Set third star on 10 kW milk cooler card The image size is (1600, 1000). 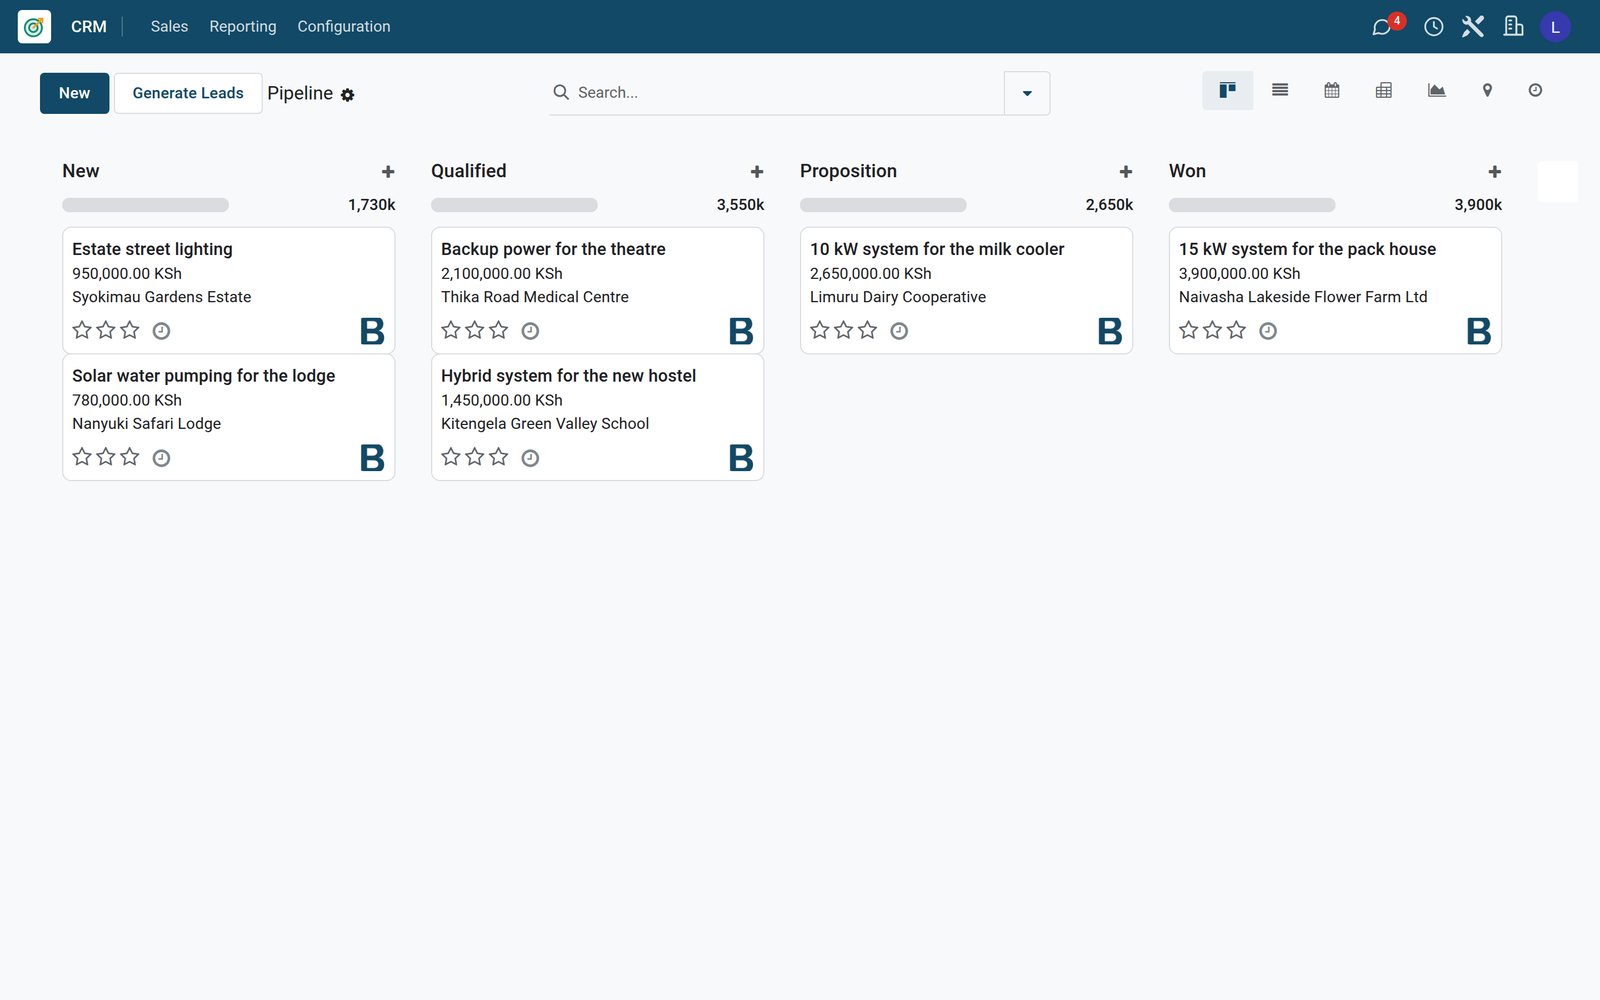(868, 330)
